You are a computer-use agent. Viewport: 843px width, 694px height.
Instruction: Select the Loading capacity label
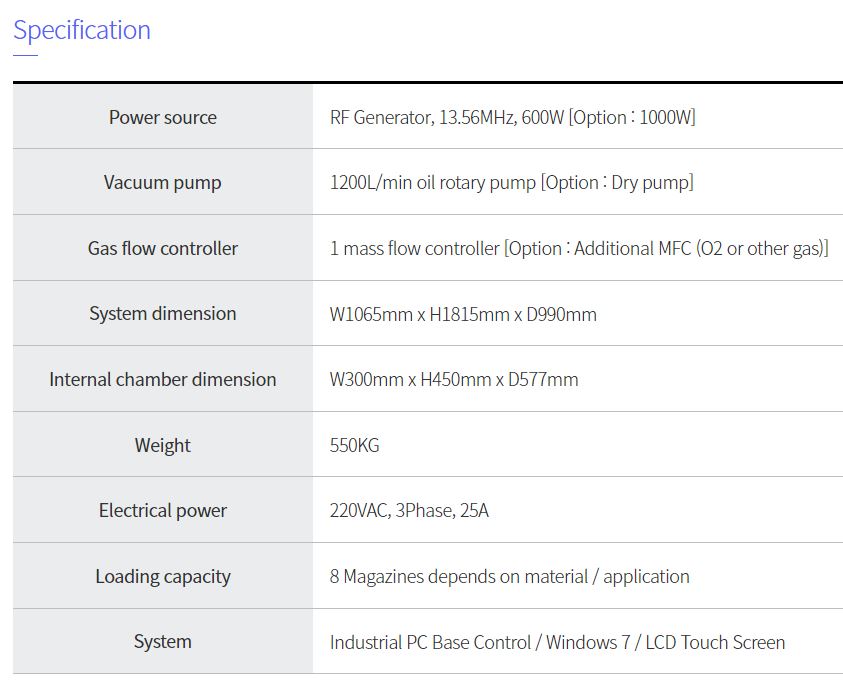pos(162,576)
